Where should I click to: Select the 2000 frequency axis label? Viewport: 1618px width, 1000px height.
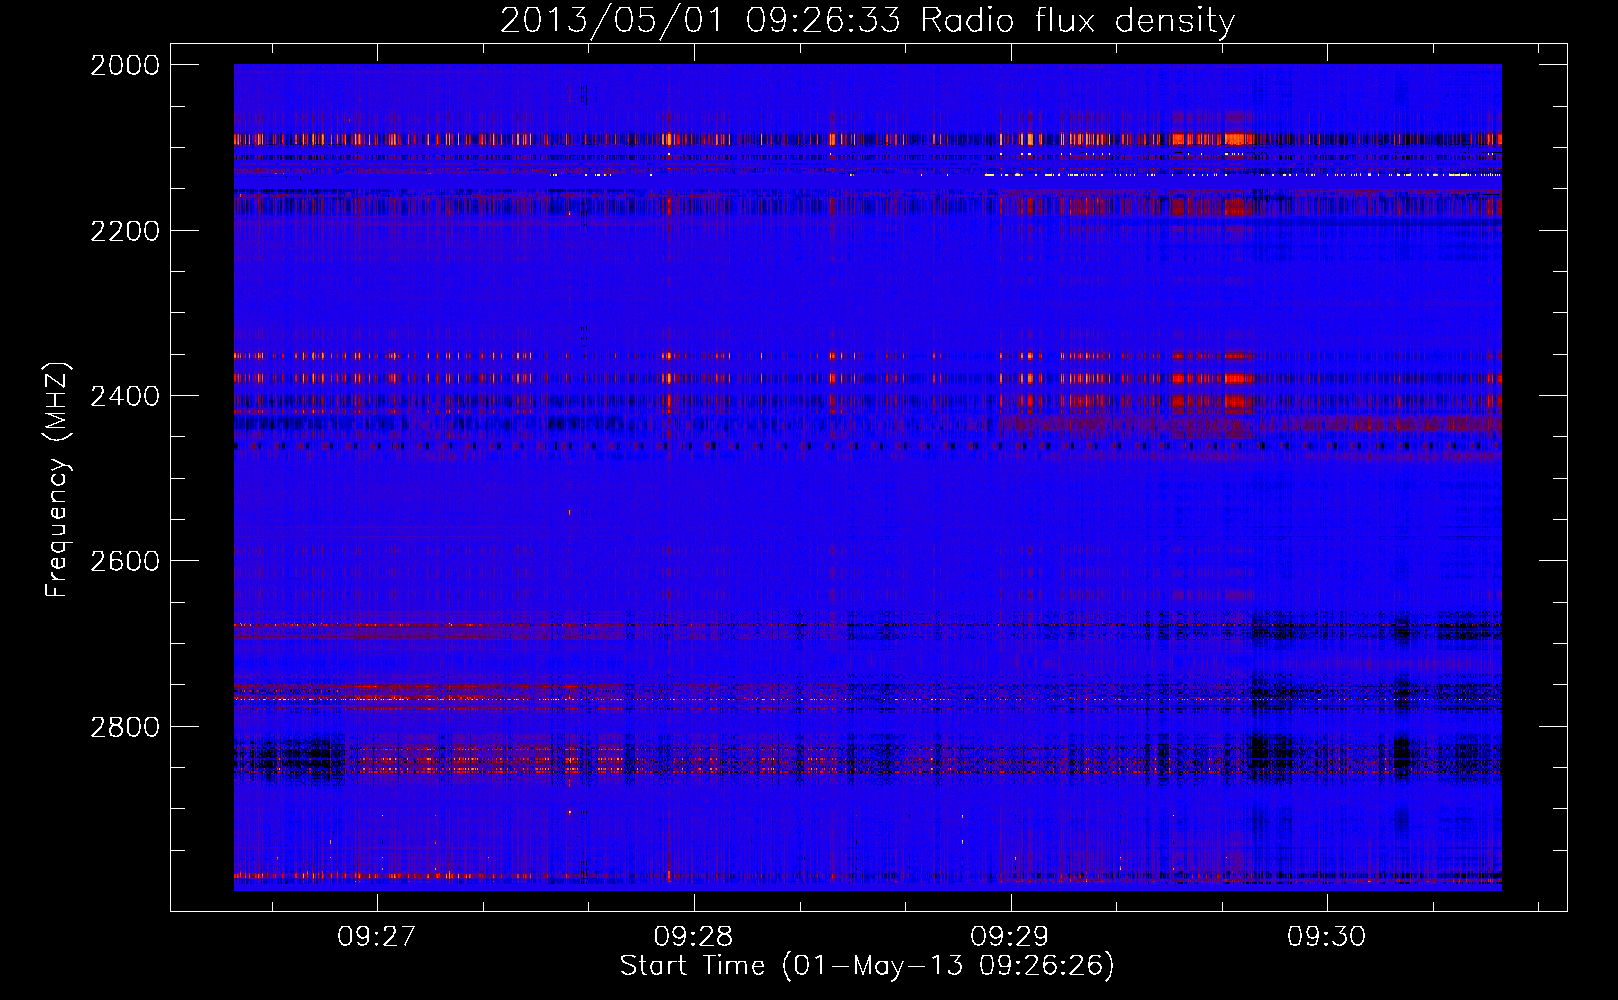tap(125, 65)
